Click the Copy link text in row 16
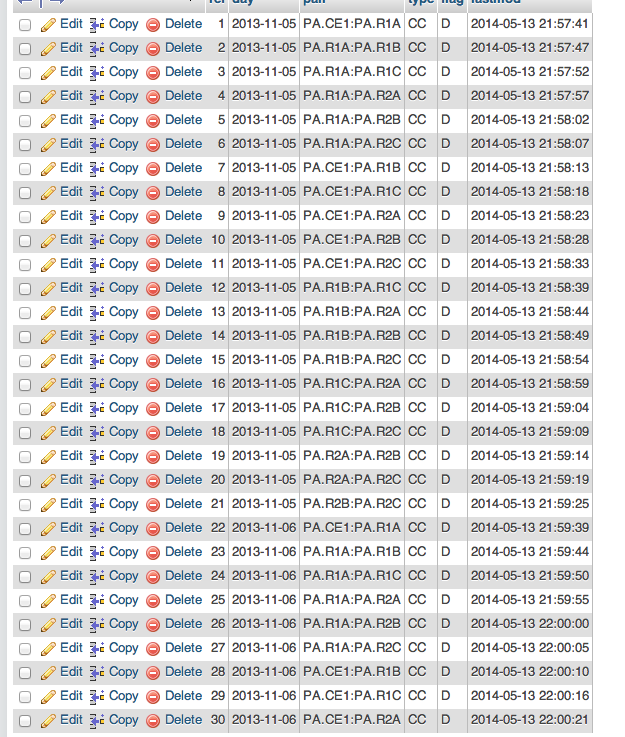The height and width of the screenshot is (737, 625). (x=124, y=383)
